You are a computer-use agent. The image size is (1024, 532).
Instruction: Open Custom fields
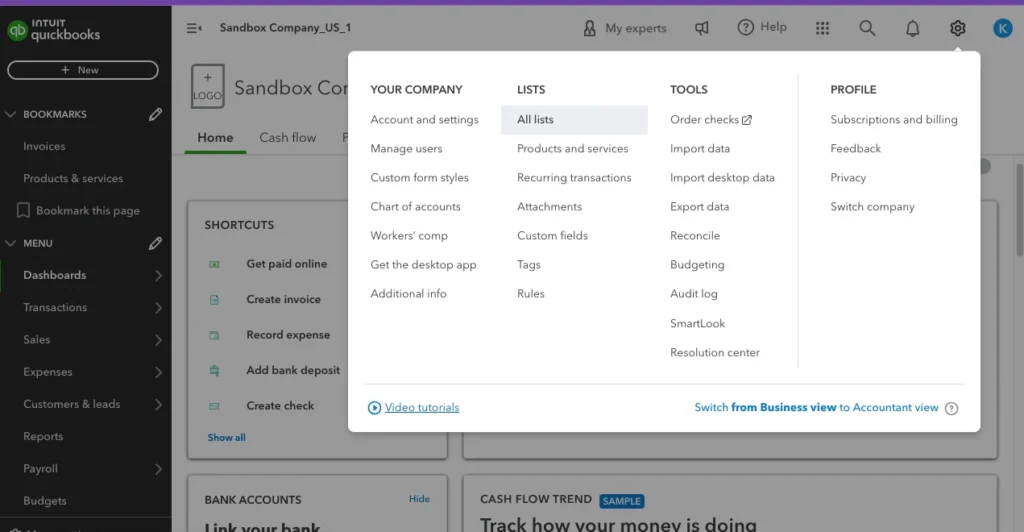[x=552, y=236]
